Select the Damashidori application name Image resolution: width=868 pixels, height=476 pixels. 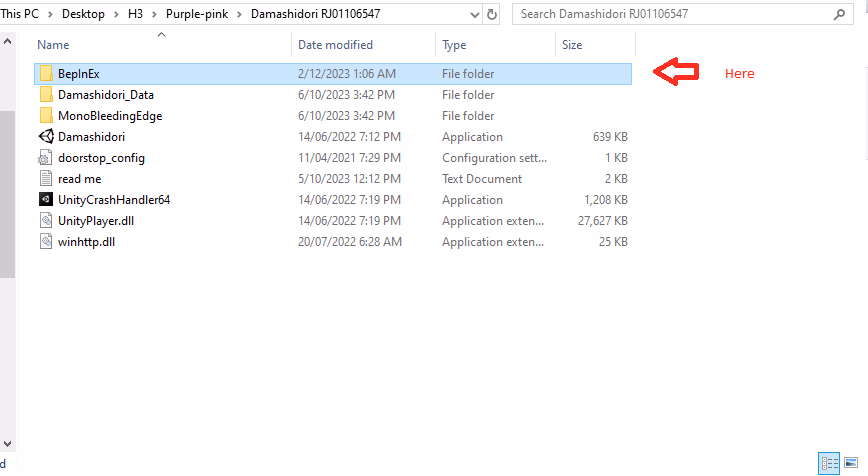[x=91, y=137]
